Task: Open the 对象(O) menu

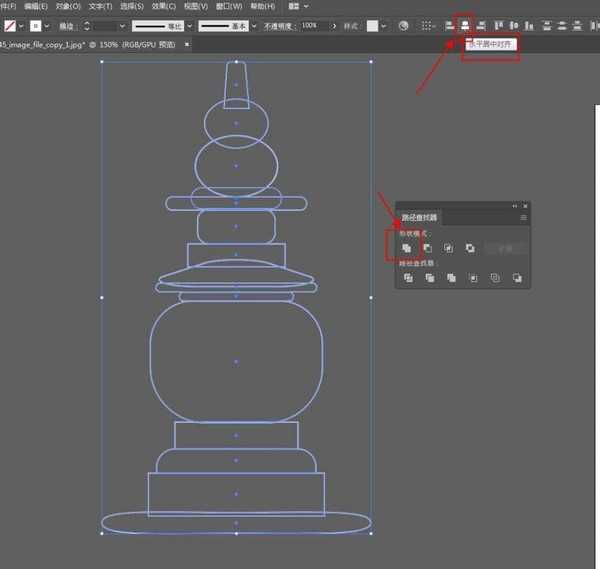Action: [x=68, y=6]
